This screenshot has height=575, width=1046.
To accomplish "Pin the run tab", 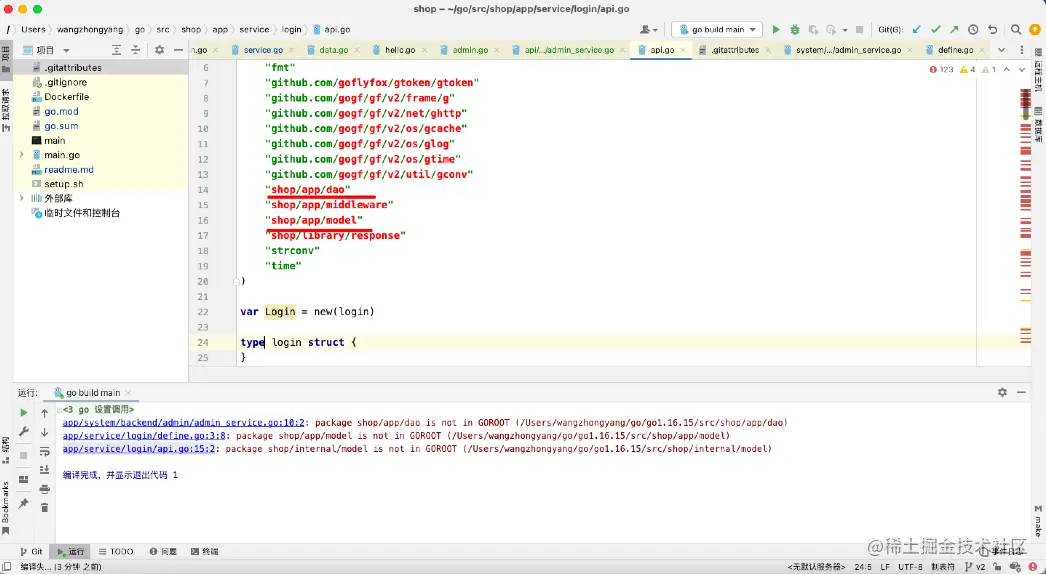I will point(23,503).
